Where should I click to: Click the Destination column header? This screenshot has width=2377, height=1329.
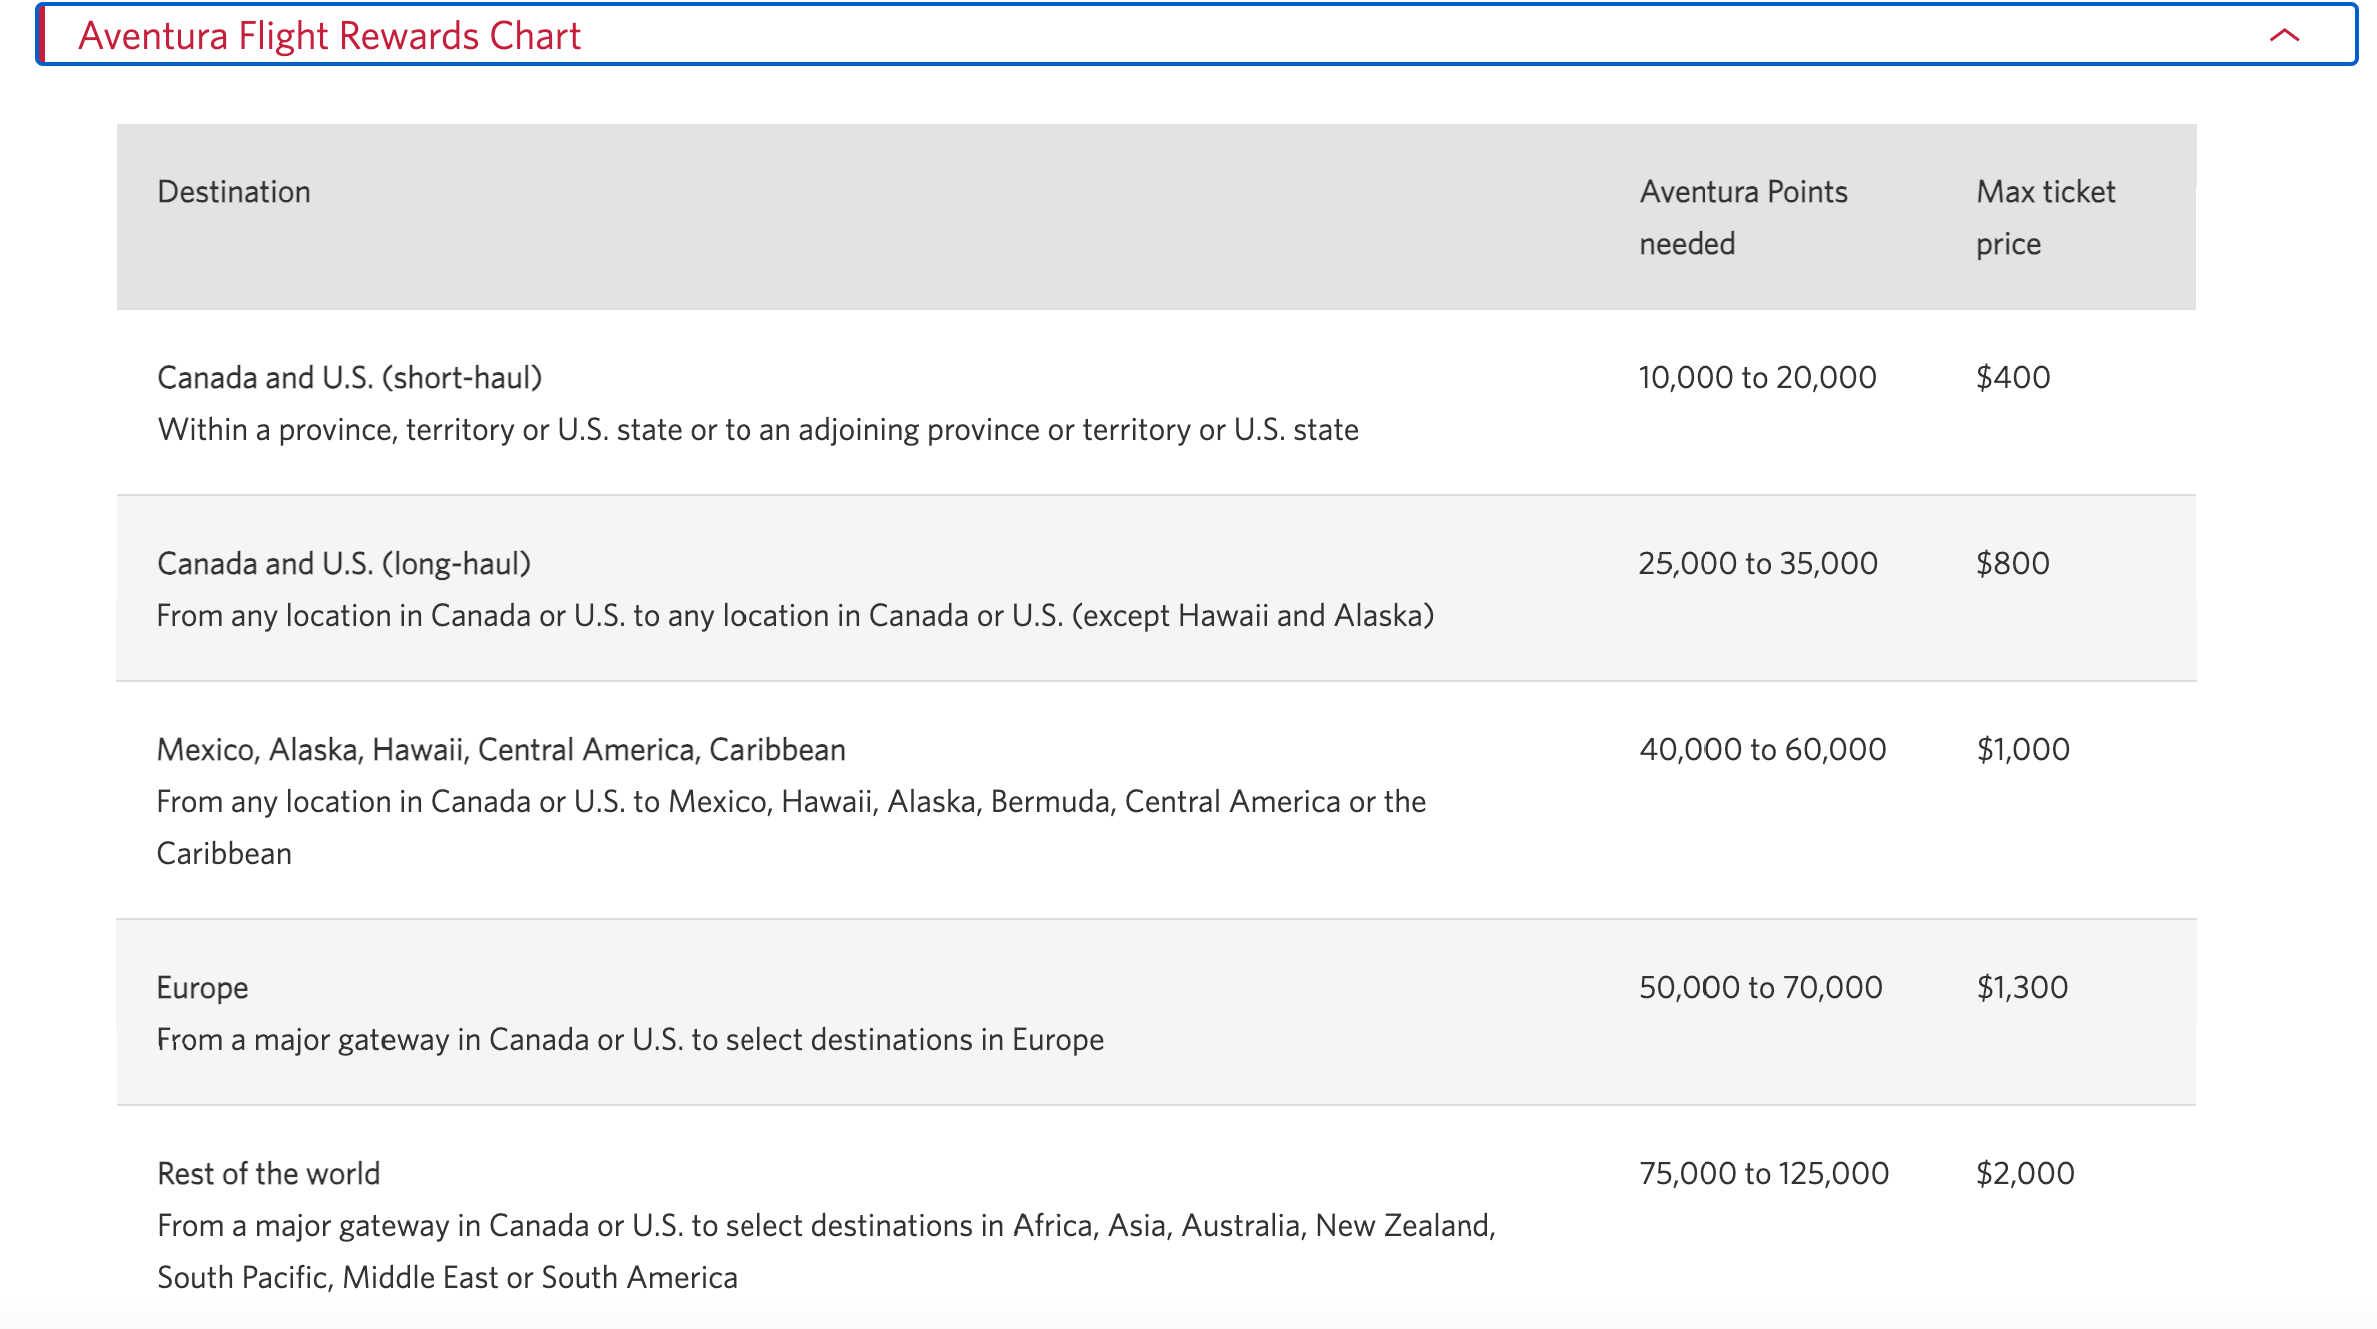coord(234,191)
